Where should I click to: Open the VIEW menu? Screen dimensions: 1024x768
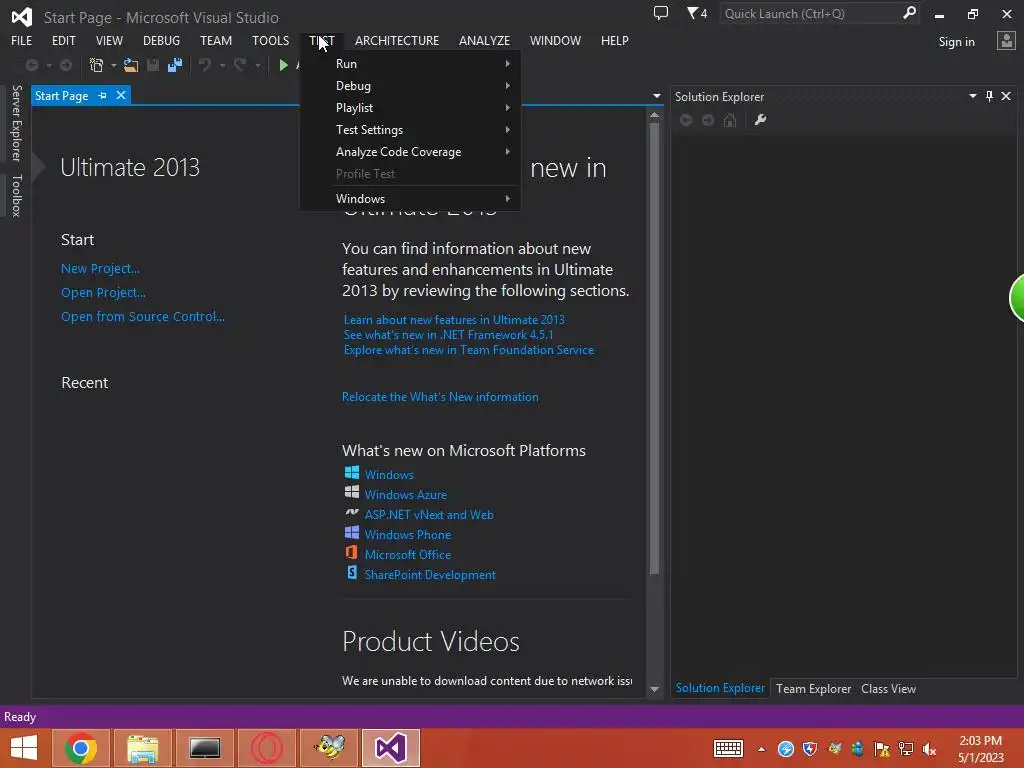[x=109, y=40]
